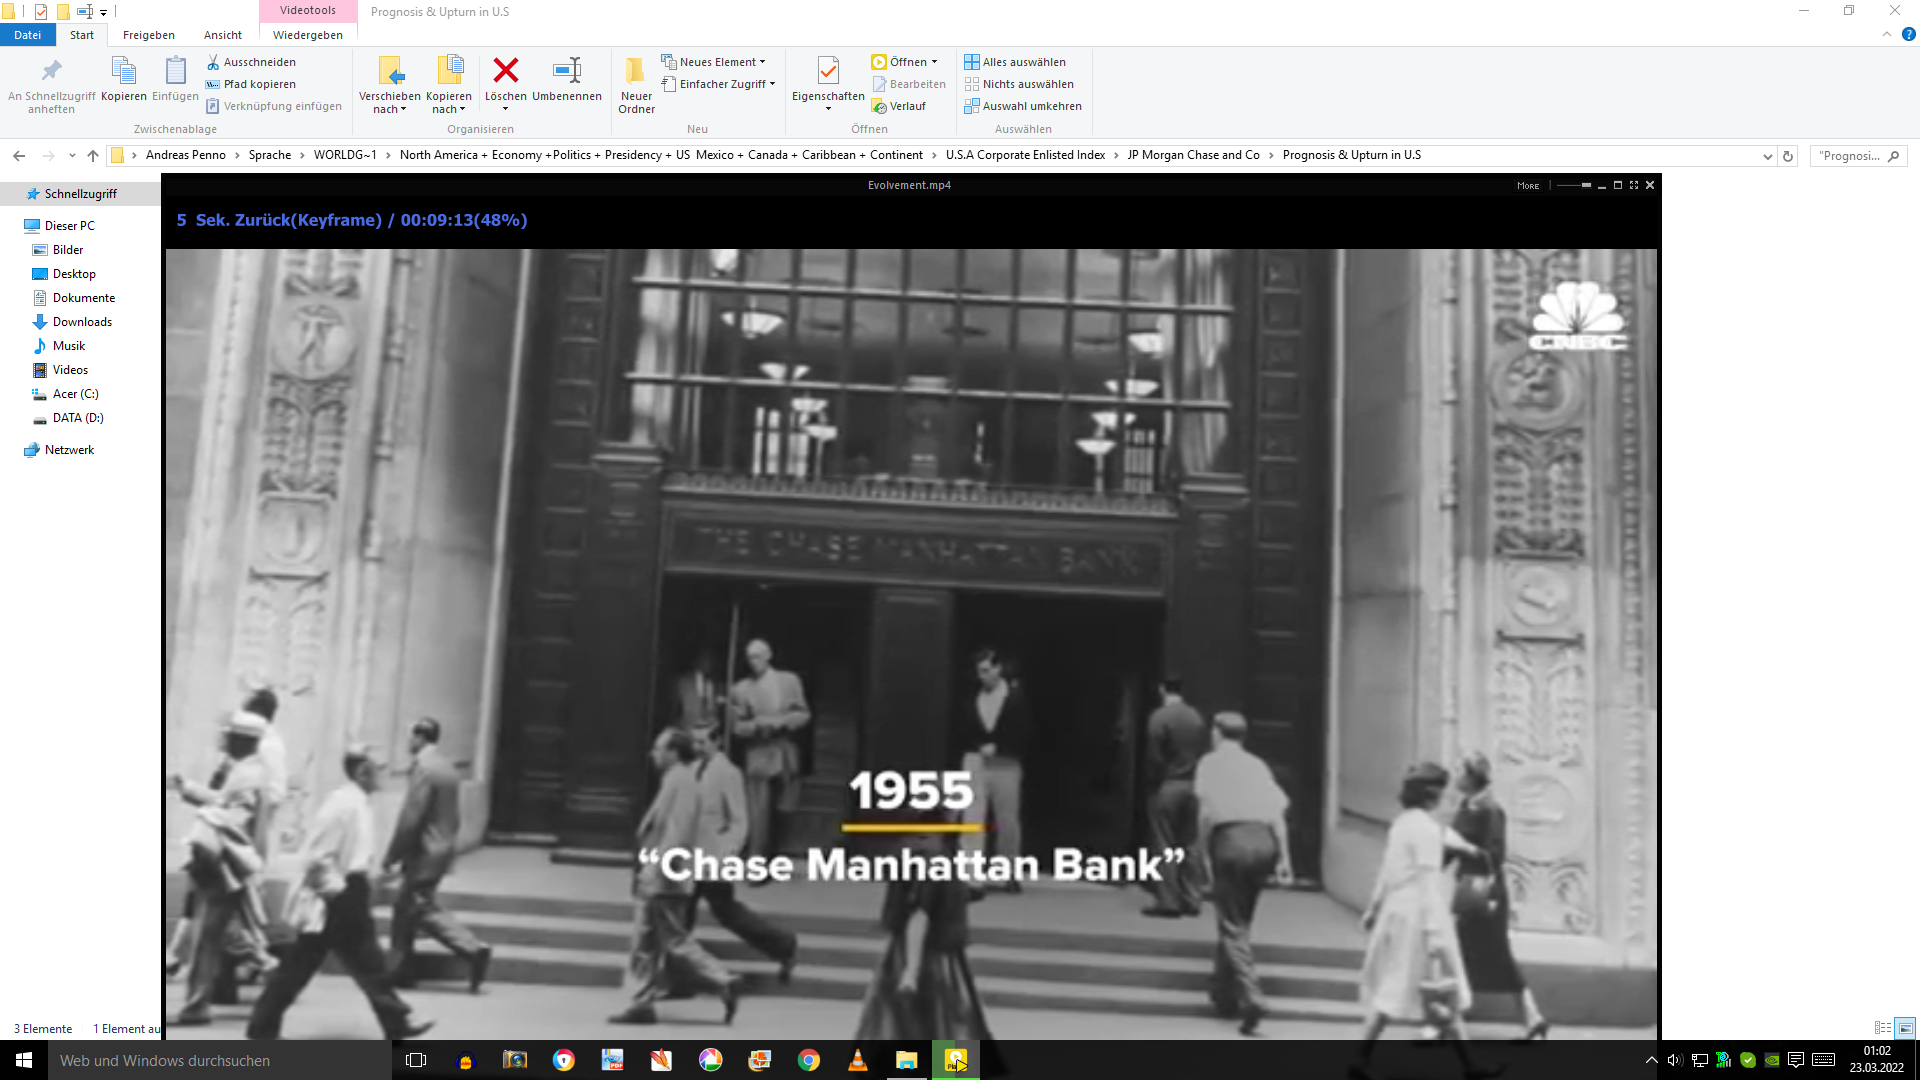This screenshot has width=1920, height=1080.
Task: Click the An Schnellzugriff anheften pin icon
Action: tap(51, 71)
